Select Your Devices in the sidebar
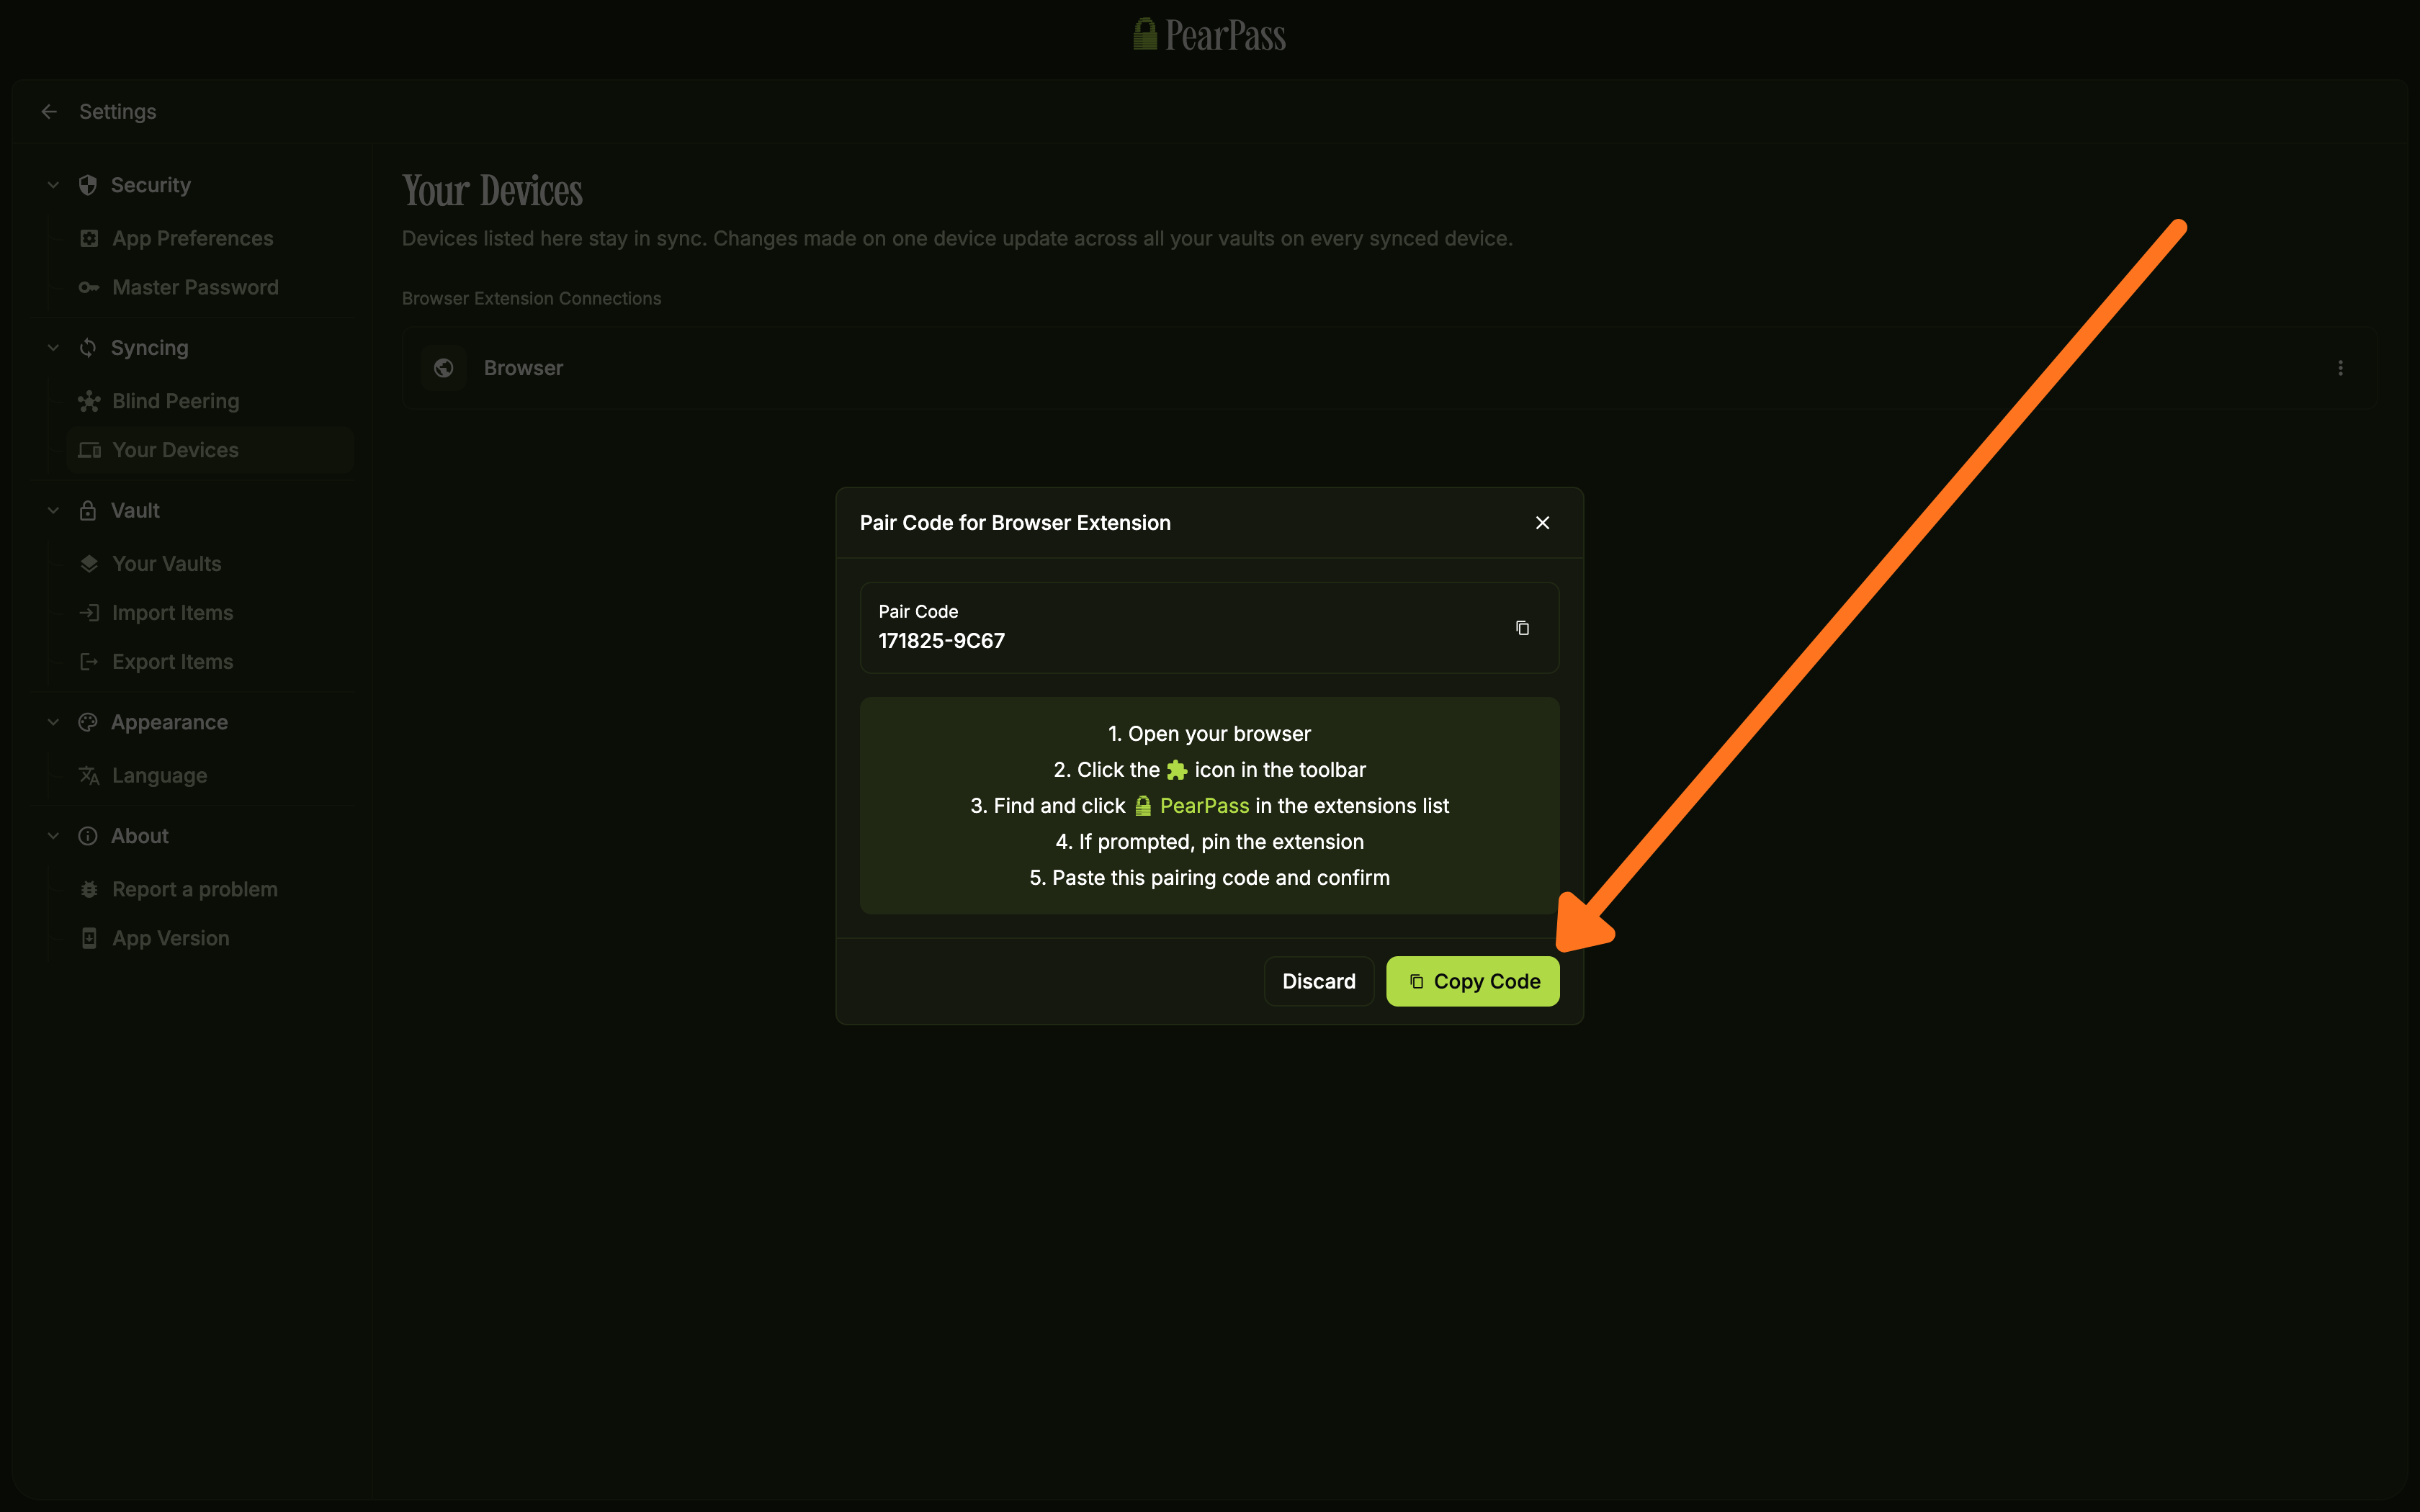This screenshot has height=1512, width=2420. (x=210, y=450)
